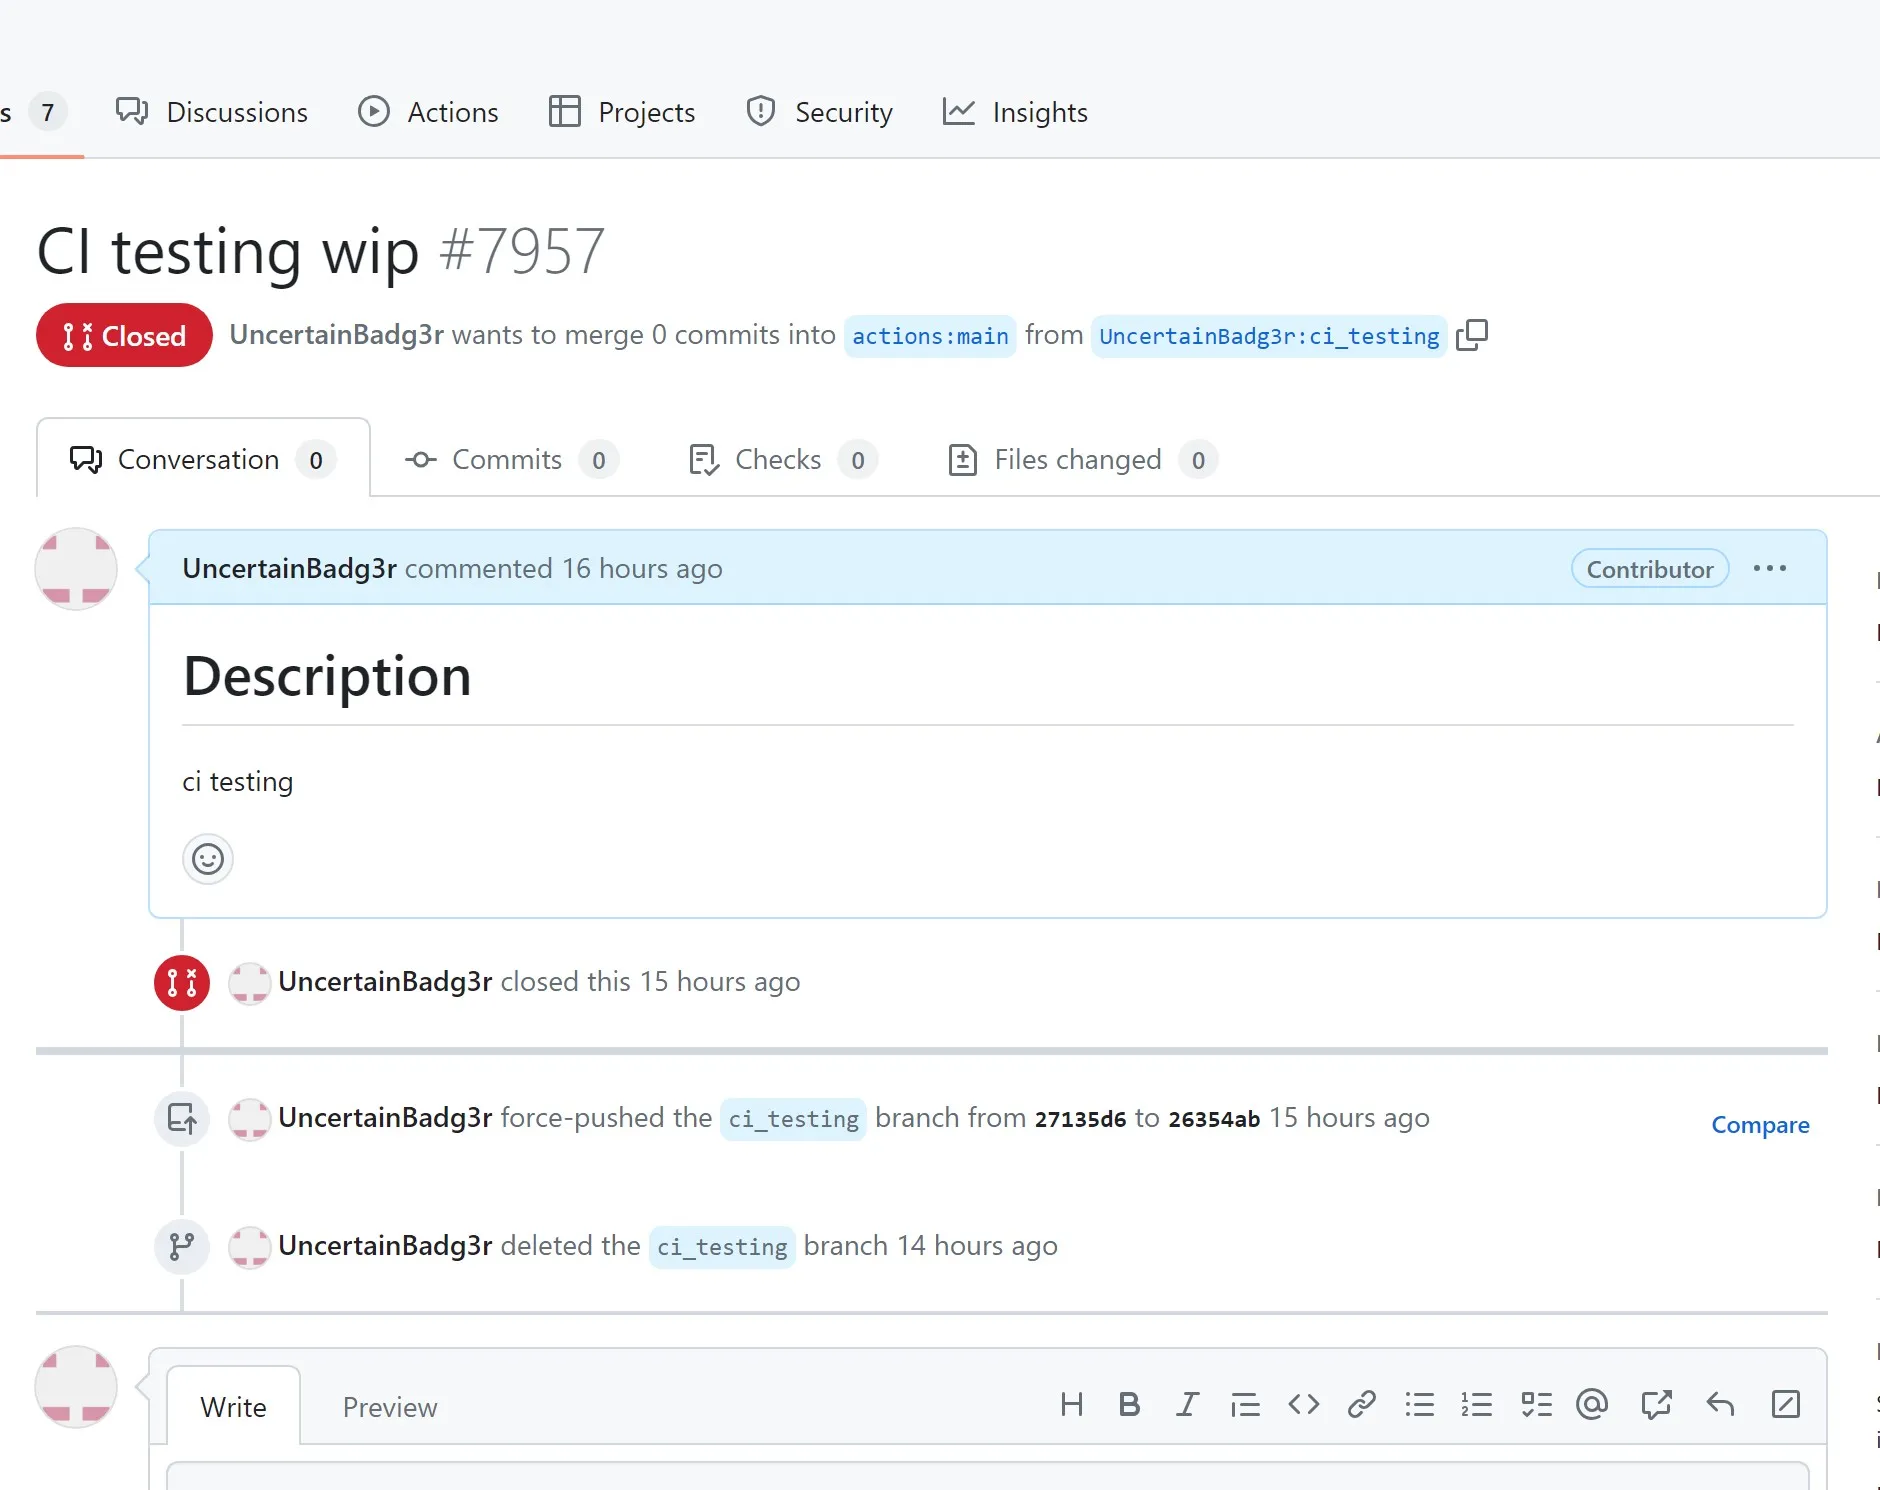Insert a saved reply

click(1719, 1405)
